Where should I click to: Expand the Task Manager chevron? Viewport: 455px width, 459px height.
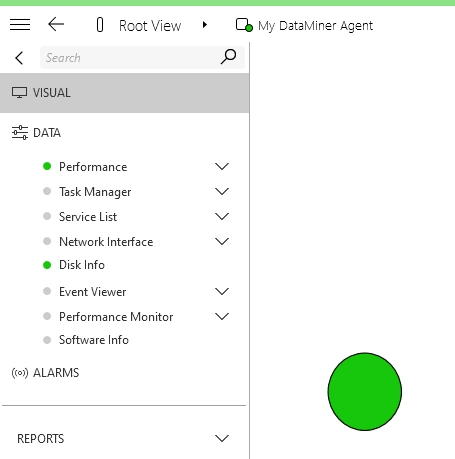coord(222,191)
